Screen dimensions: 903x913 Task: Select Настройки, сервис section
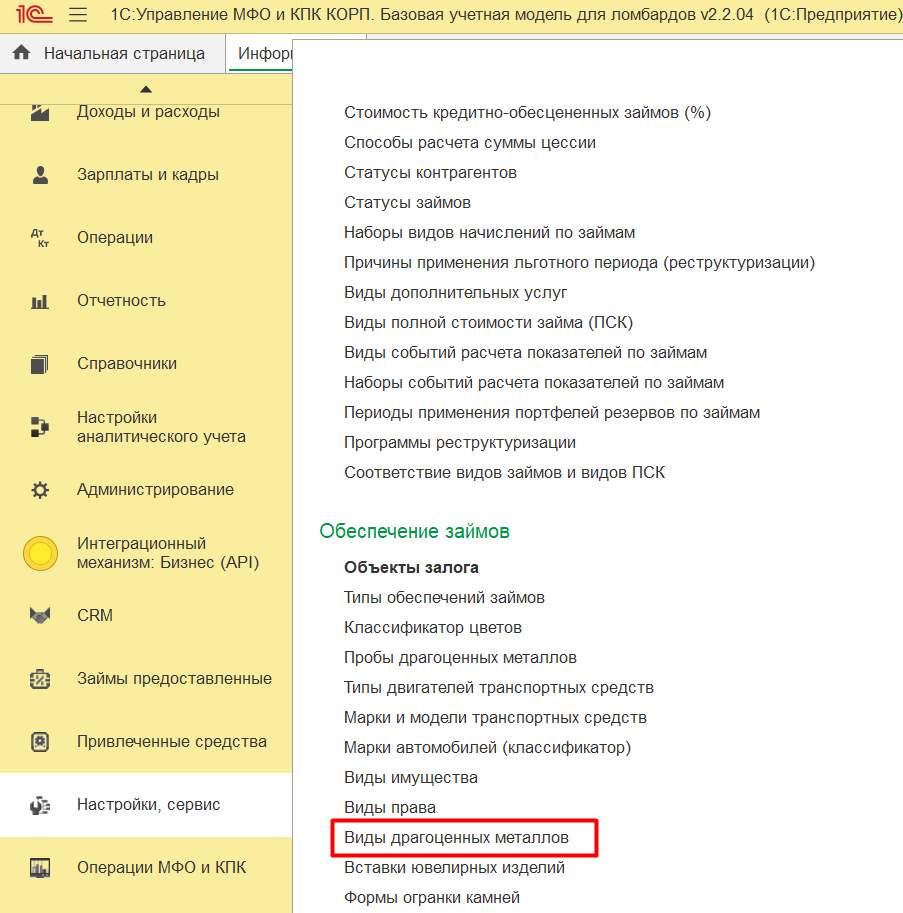coord(148,805)
